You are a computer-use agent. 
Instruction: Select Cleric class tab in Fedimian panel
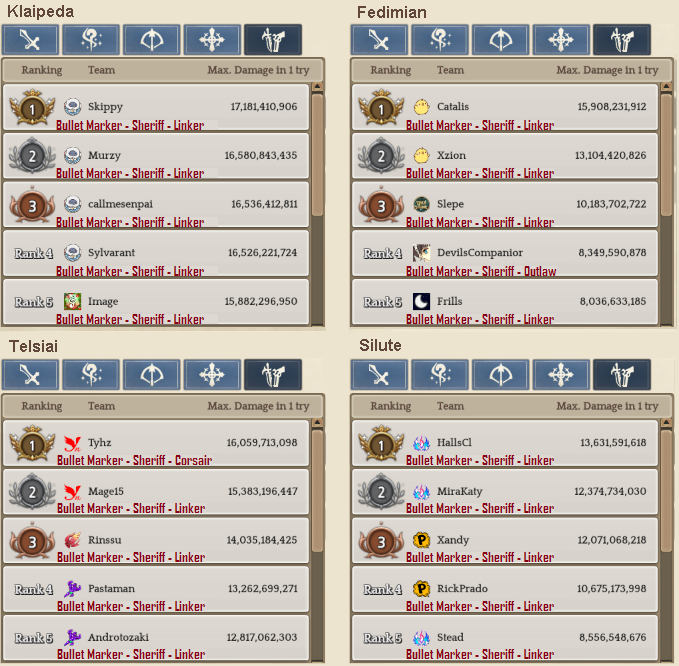tap(561, 40)
